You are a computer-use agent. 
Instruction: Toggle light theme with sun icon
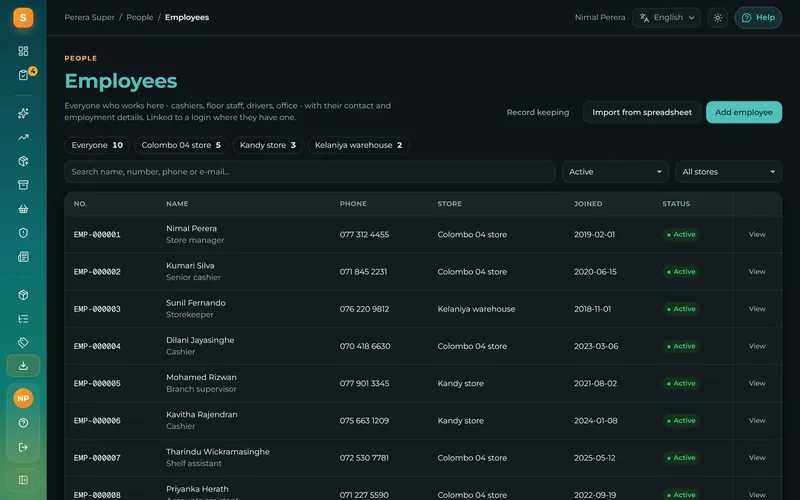(718, 18)
